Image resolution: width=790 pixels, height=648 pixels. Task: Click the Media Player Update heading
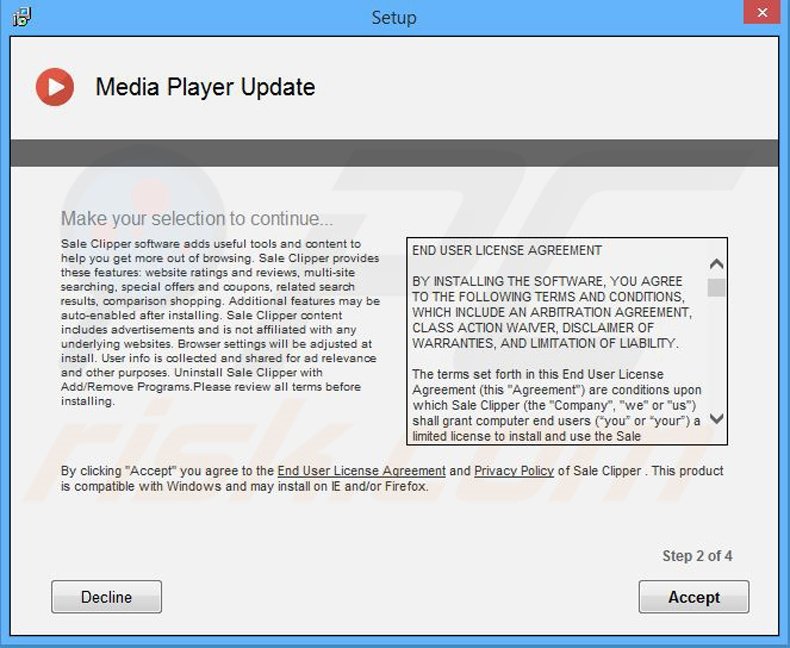click(205, 87)
